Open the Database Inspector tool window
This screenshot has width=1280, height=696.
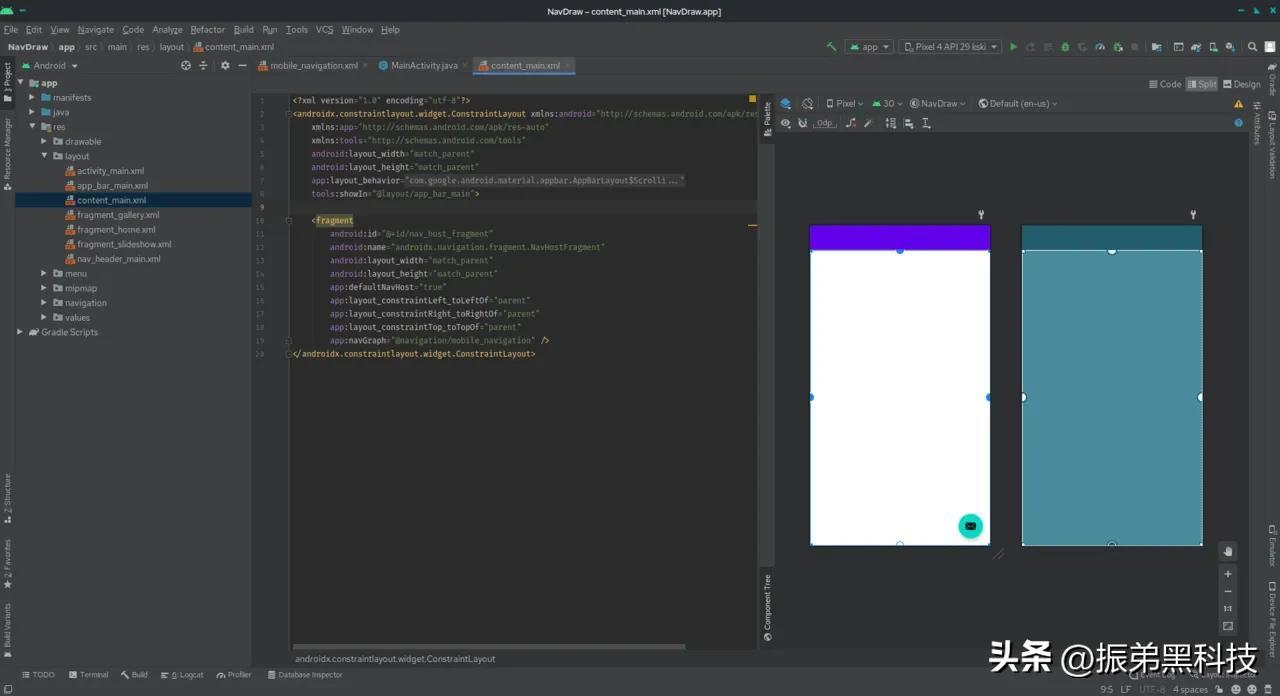(x=304, y=675)
